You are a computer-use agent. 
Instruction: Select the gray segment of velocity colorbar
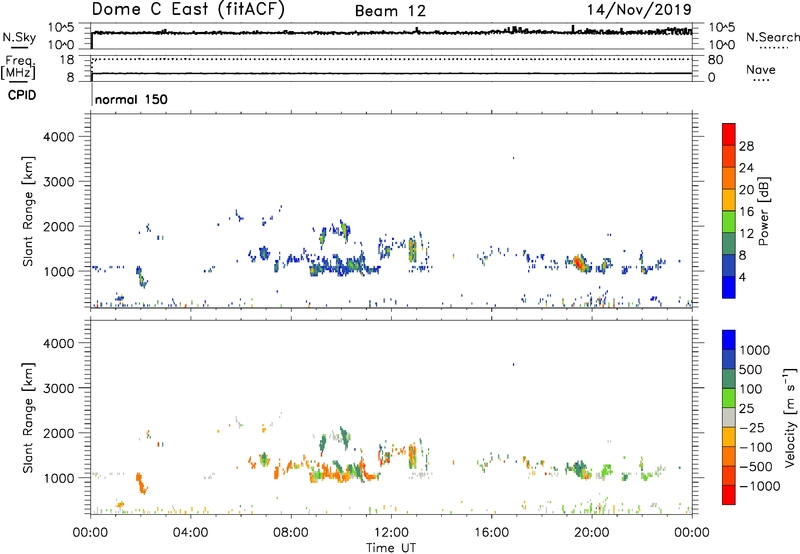[729, 417]
